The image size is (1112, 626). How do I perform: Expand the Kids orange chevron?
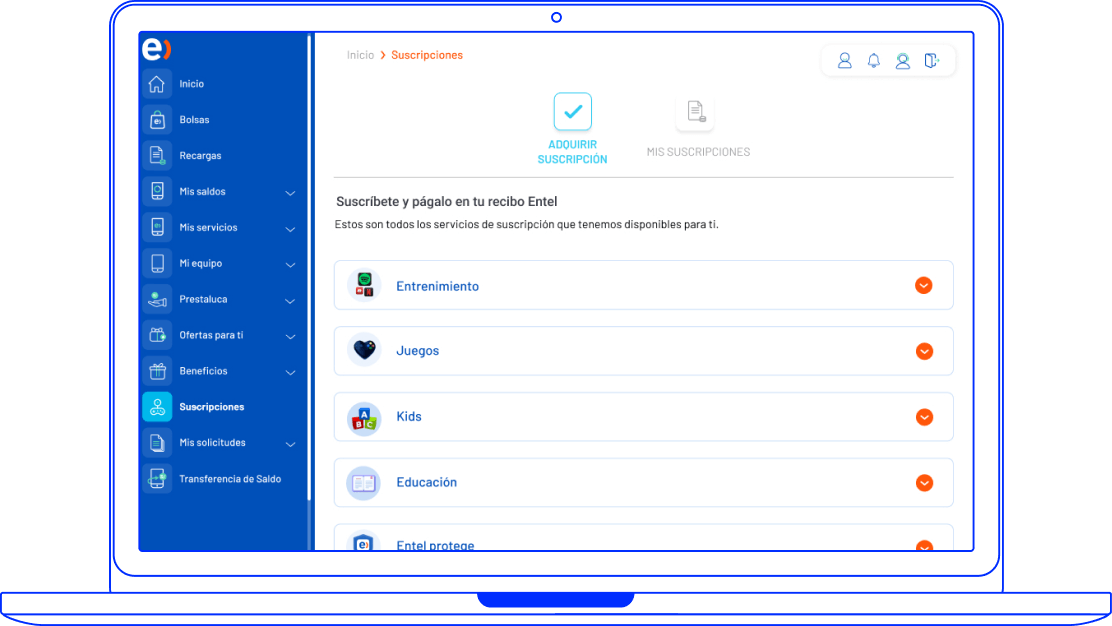coord(924,417)
